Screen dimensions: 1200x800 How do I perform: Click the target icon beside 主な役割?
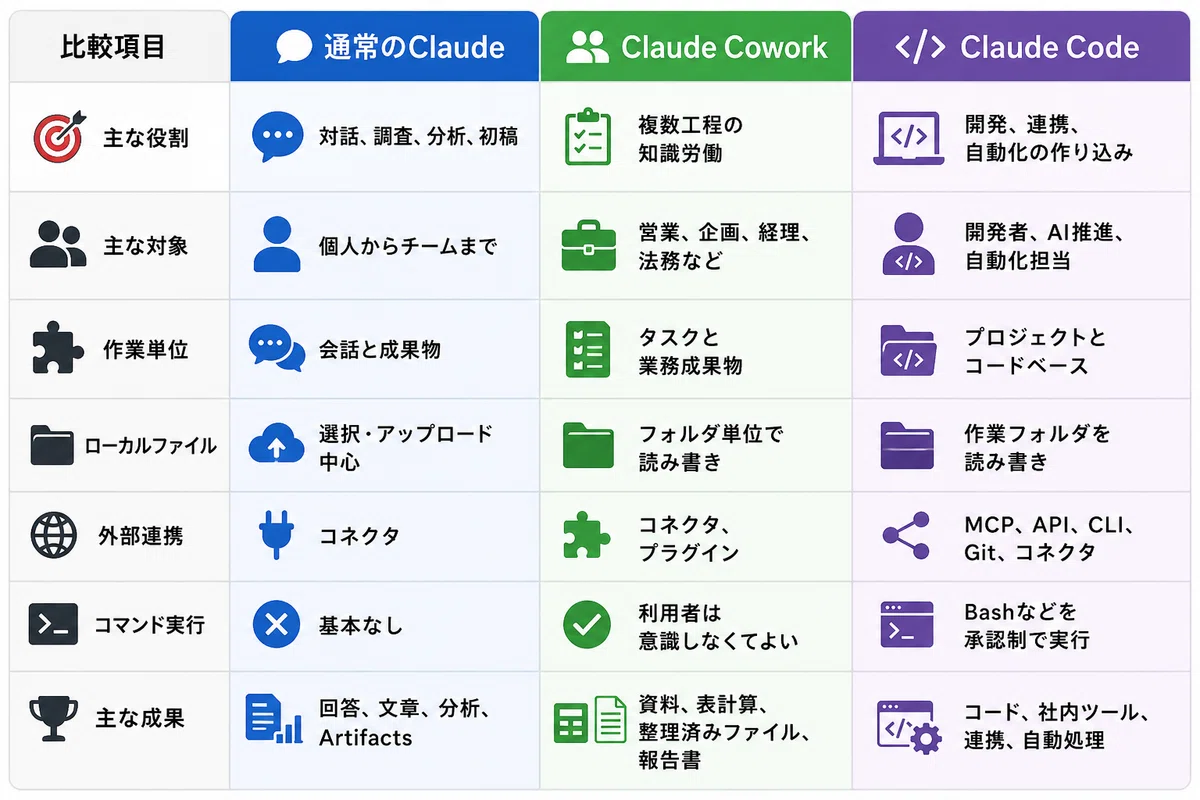pyautogui.click(x=58, y=137)
